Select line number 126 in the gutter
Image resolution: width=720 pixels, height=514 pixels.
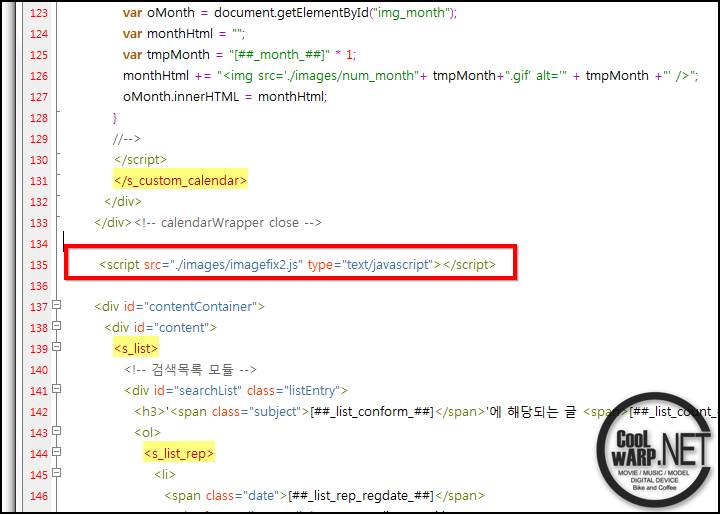[39, 76]
